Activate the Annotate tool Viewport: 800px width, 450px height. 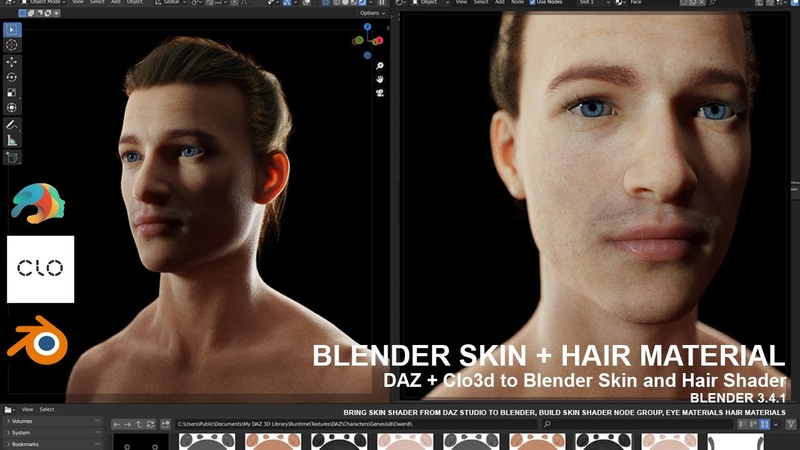[x=12, y=124]
